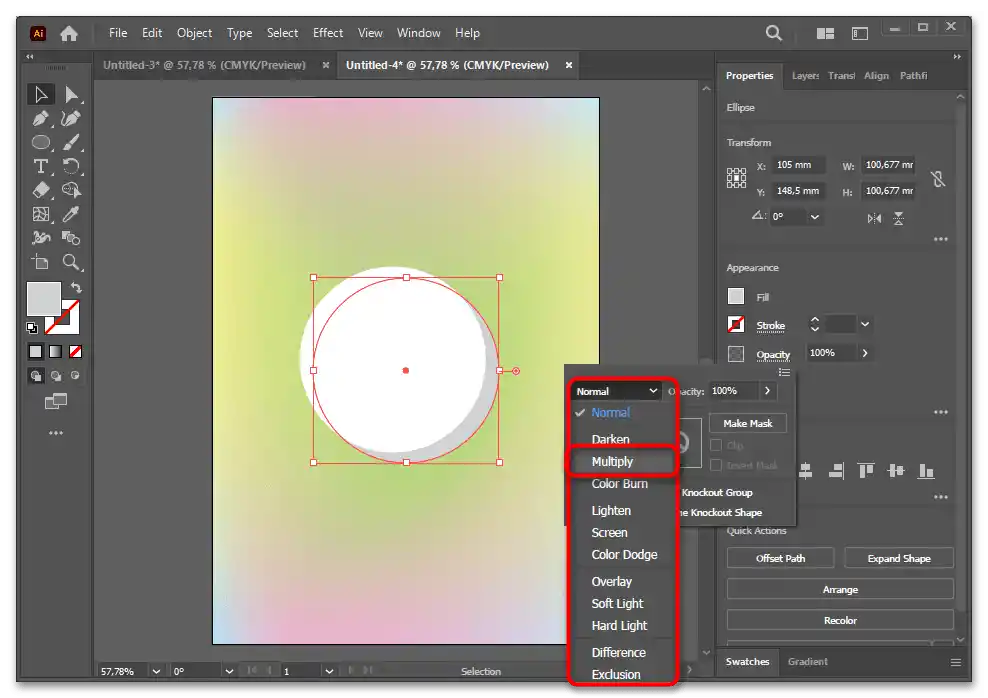Open the rotation angle dropdown in Transform
Screen dimensions: 988x698
click(x=815, y=217)
